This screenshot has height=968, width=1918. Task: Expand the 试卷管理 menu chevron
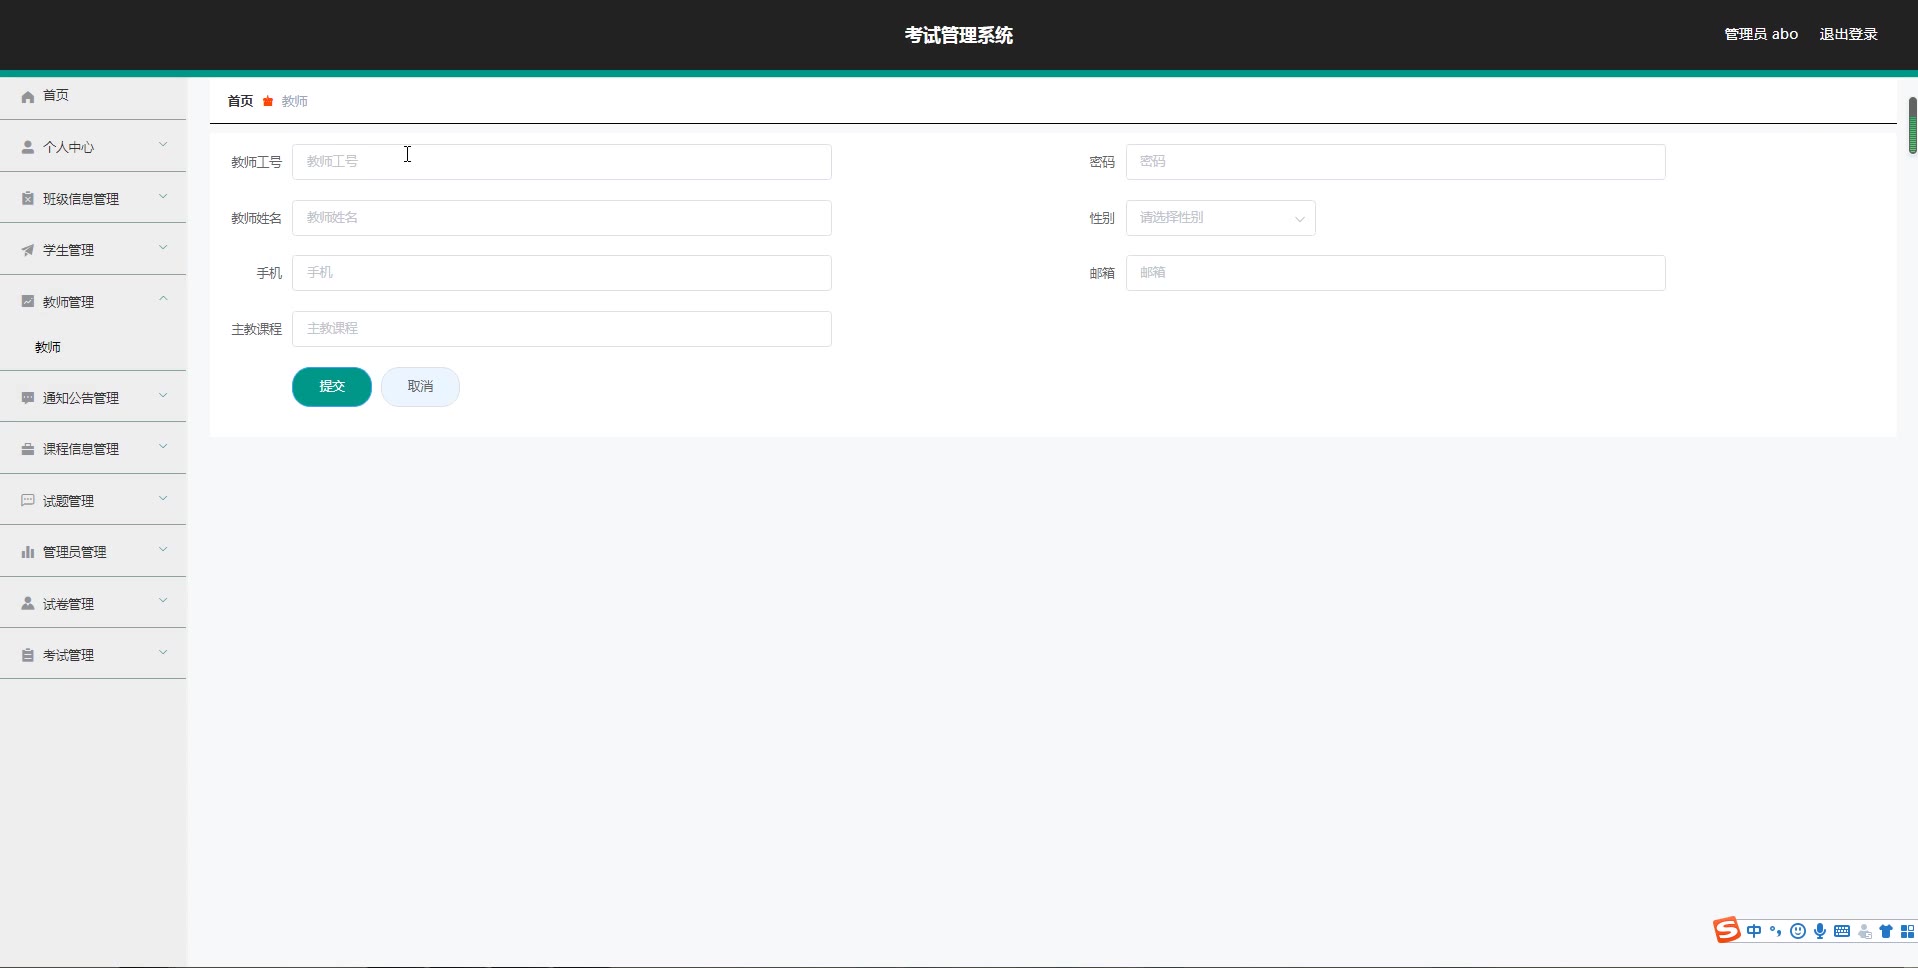[163, 601]
